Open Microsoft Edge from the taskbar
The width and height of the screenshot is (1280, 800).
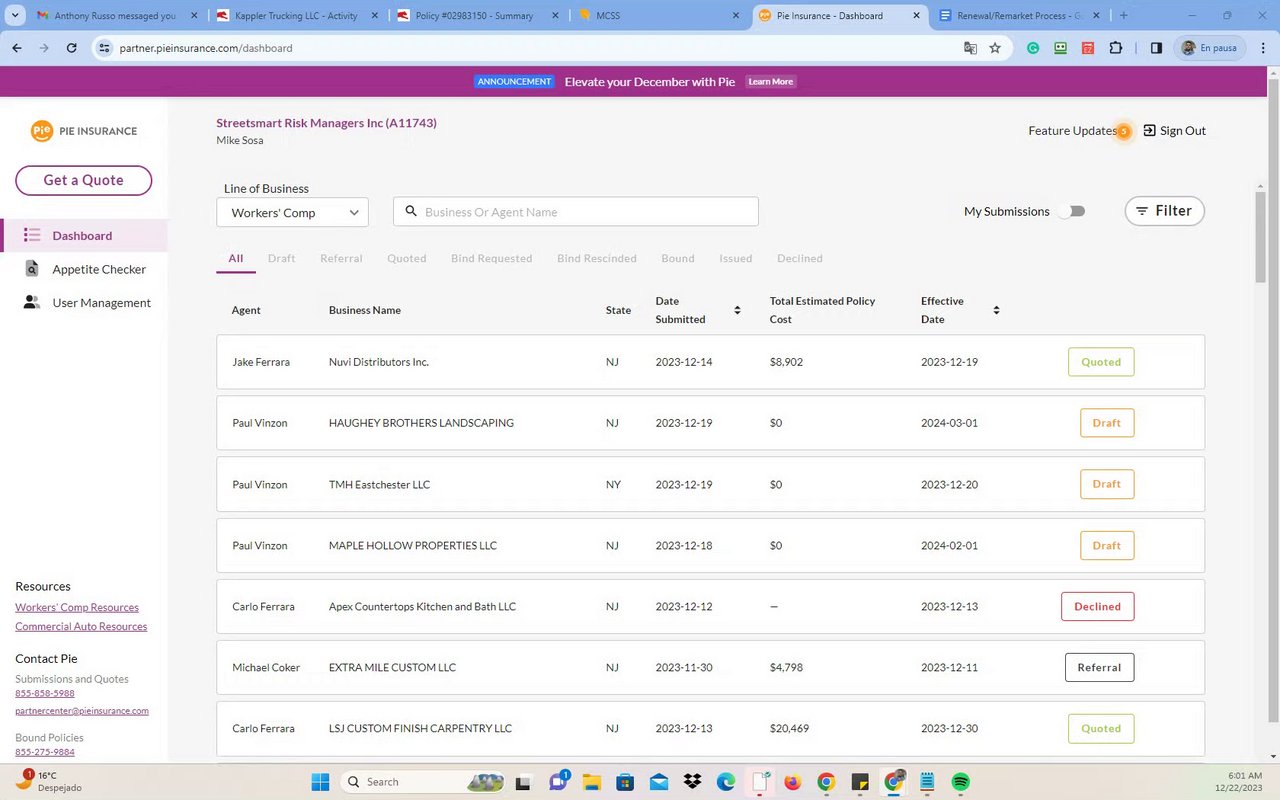click(x=726, y=782)
